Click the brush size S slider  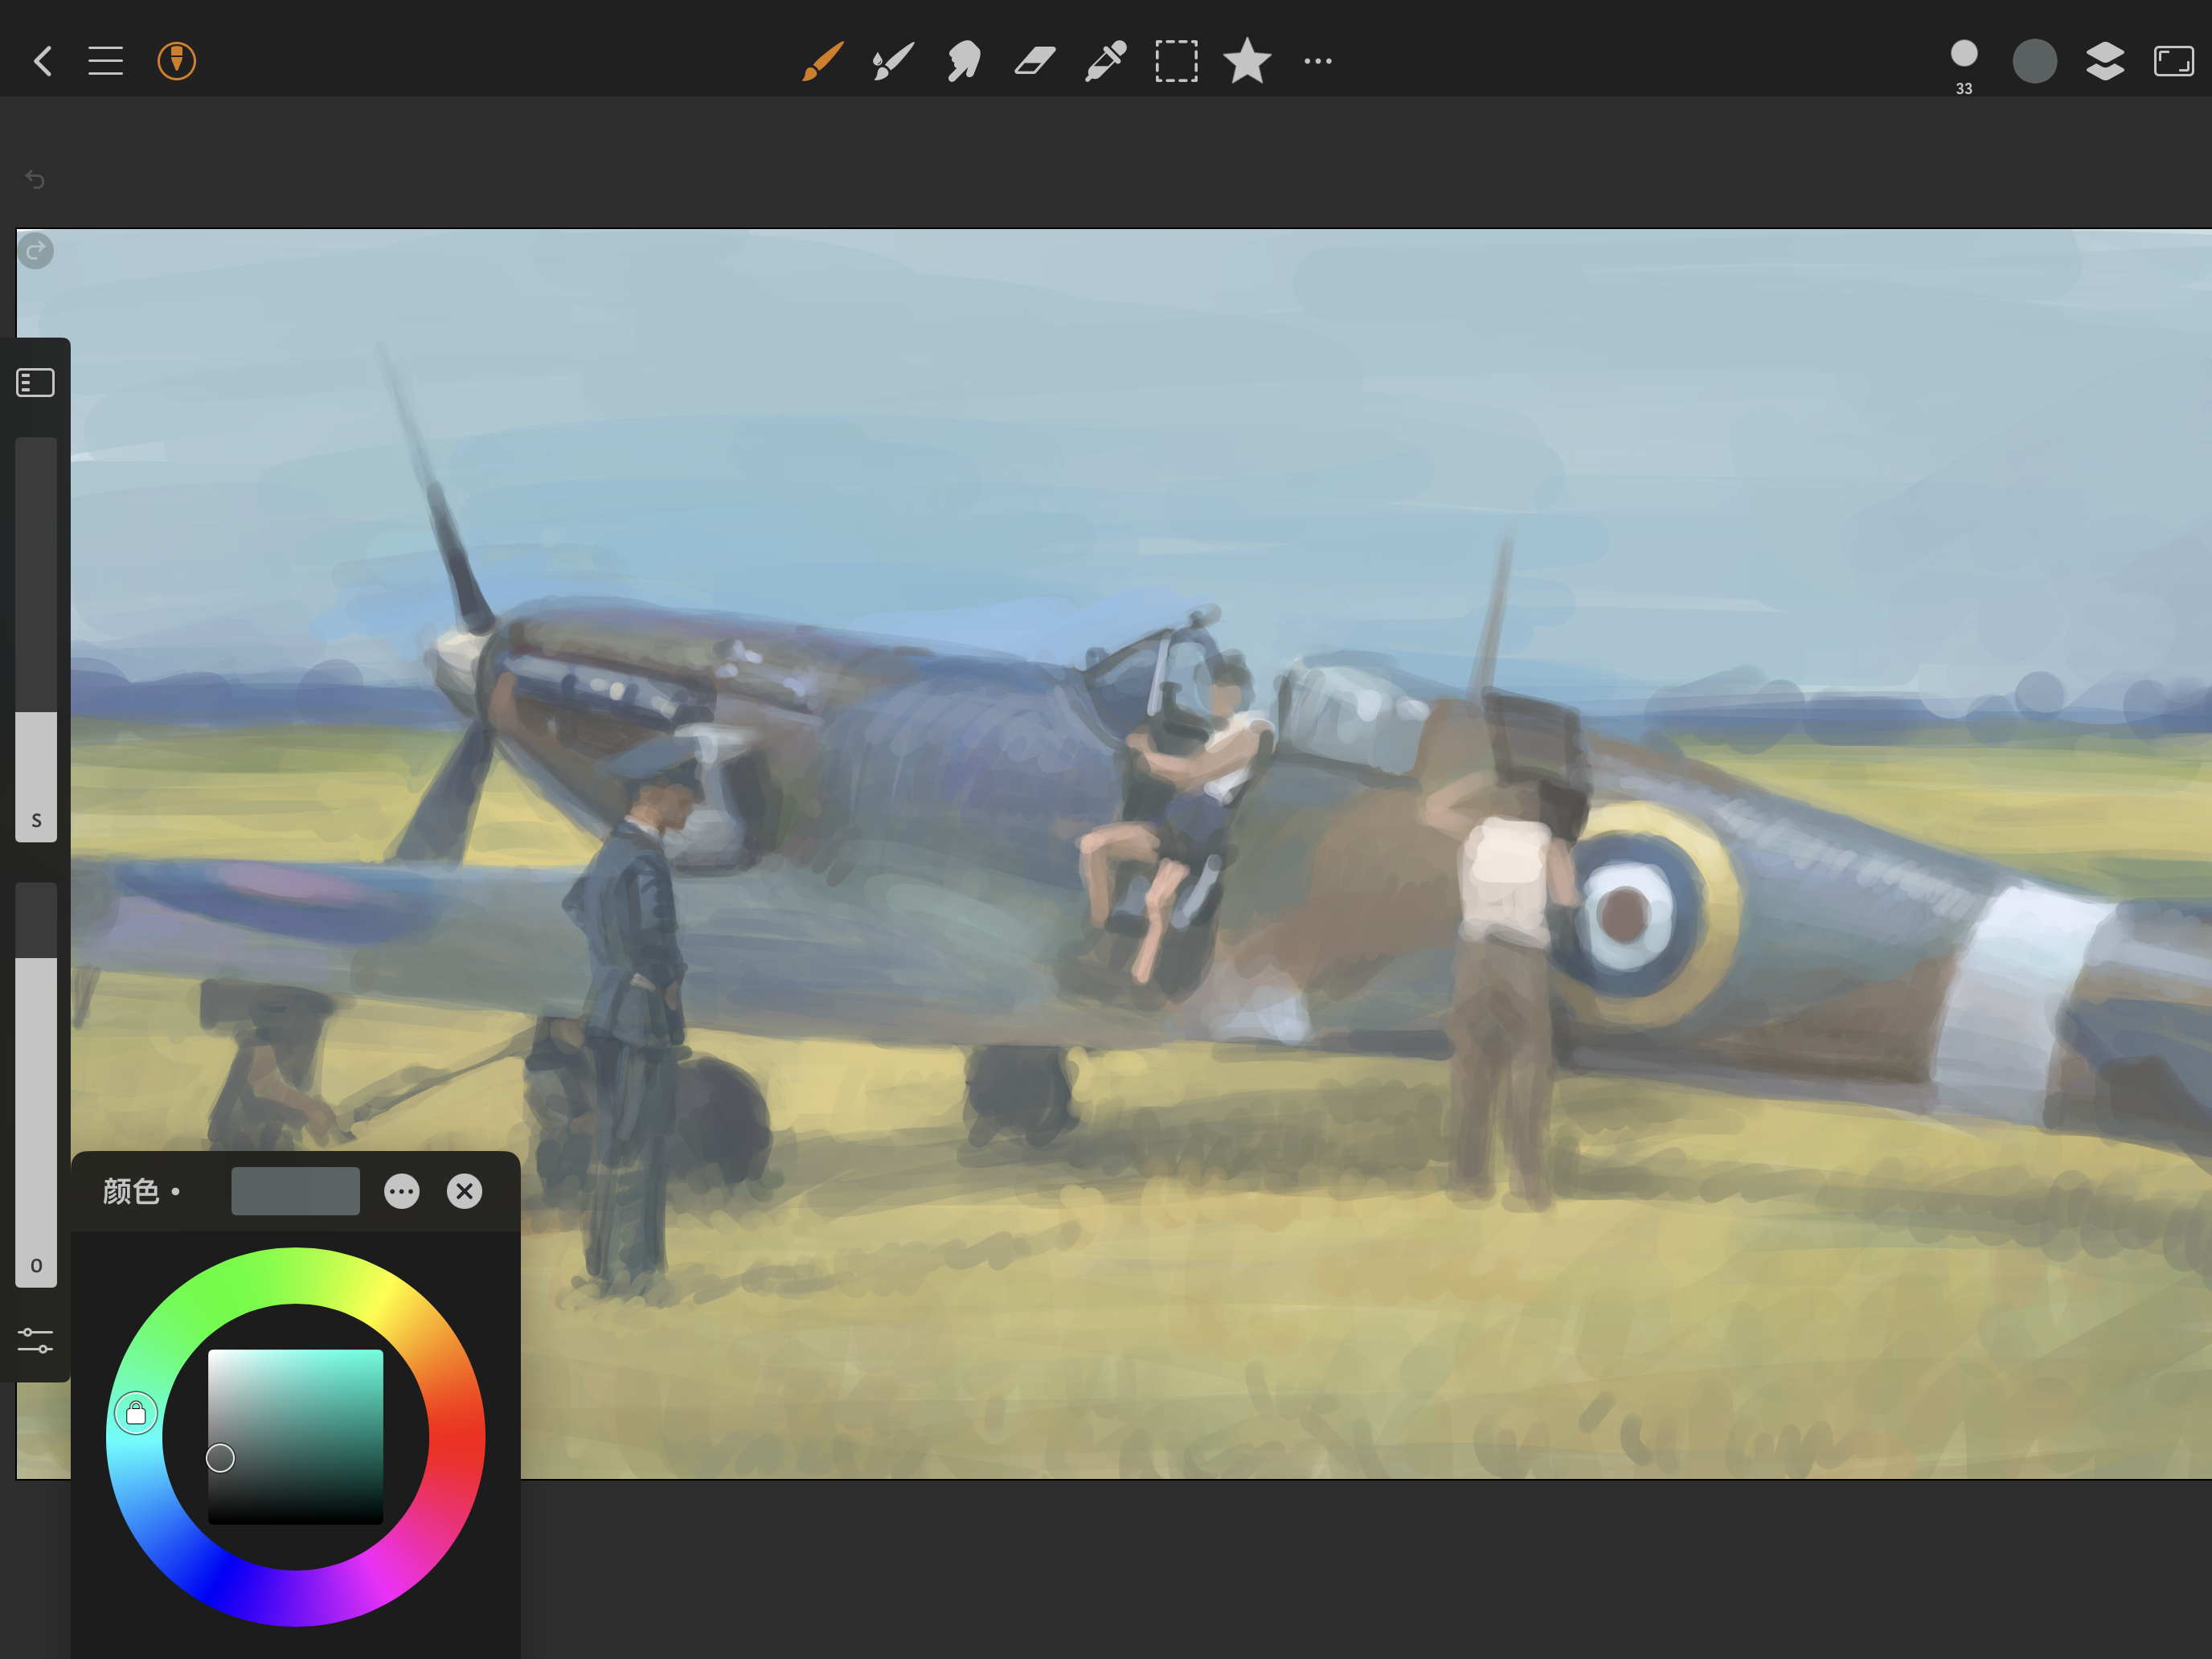36,640
